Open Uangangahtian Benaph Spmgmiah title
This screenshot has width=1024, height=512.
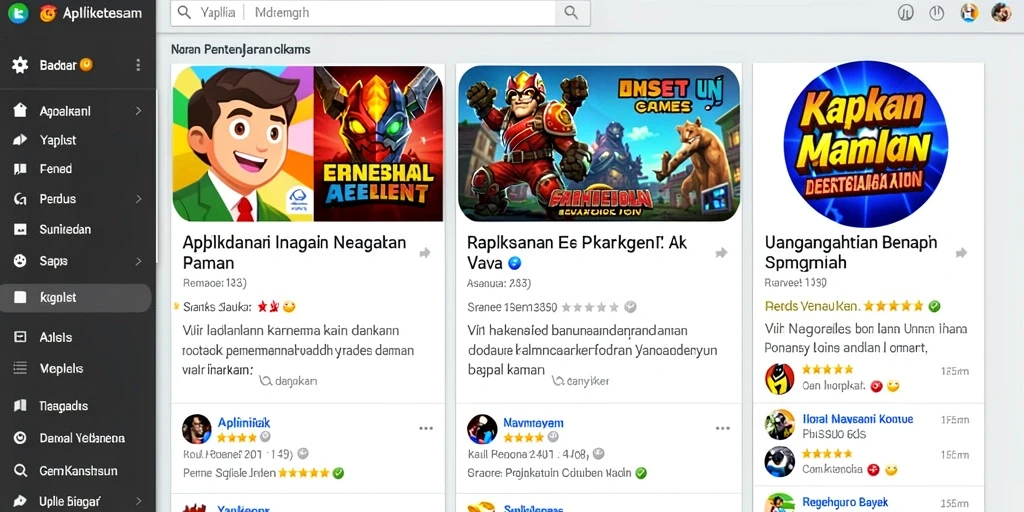pyautogui.click(x=851, y=253)
